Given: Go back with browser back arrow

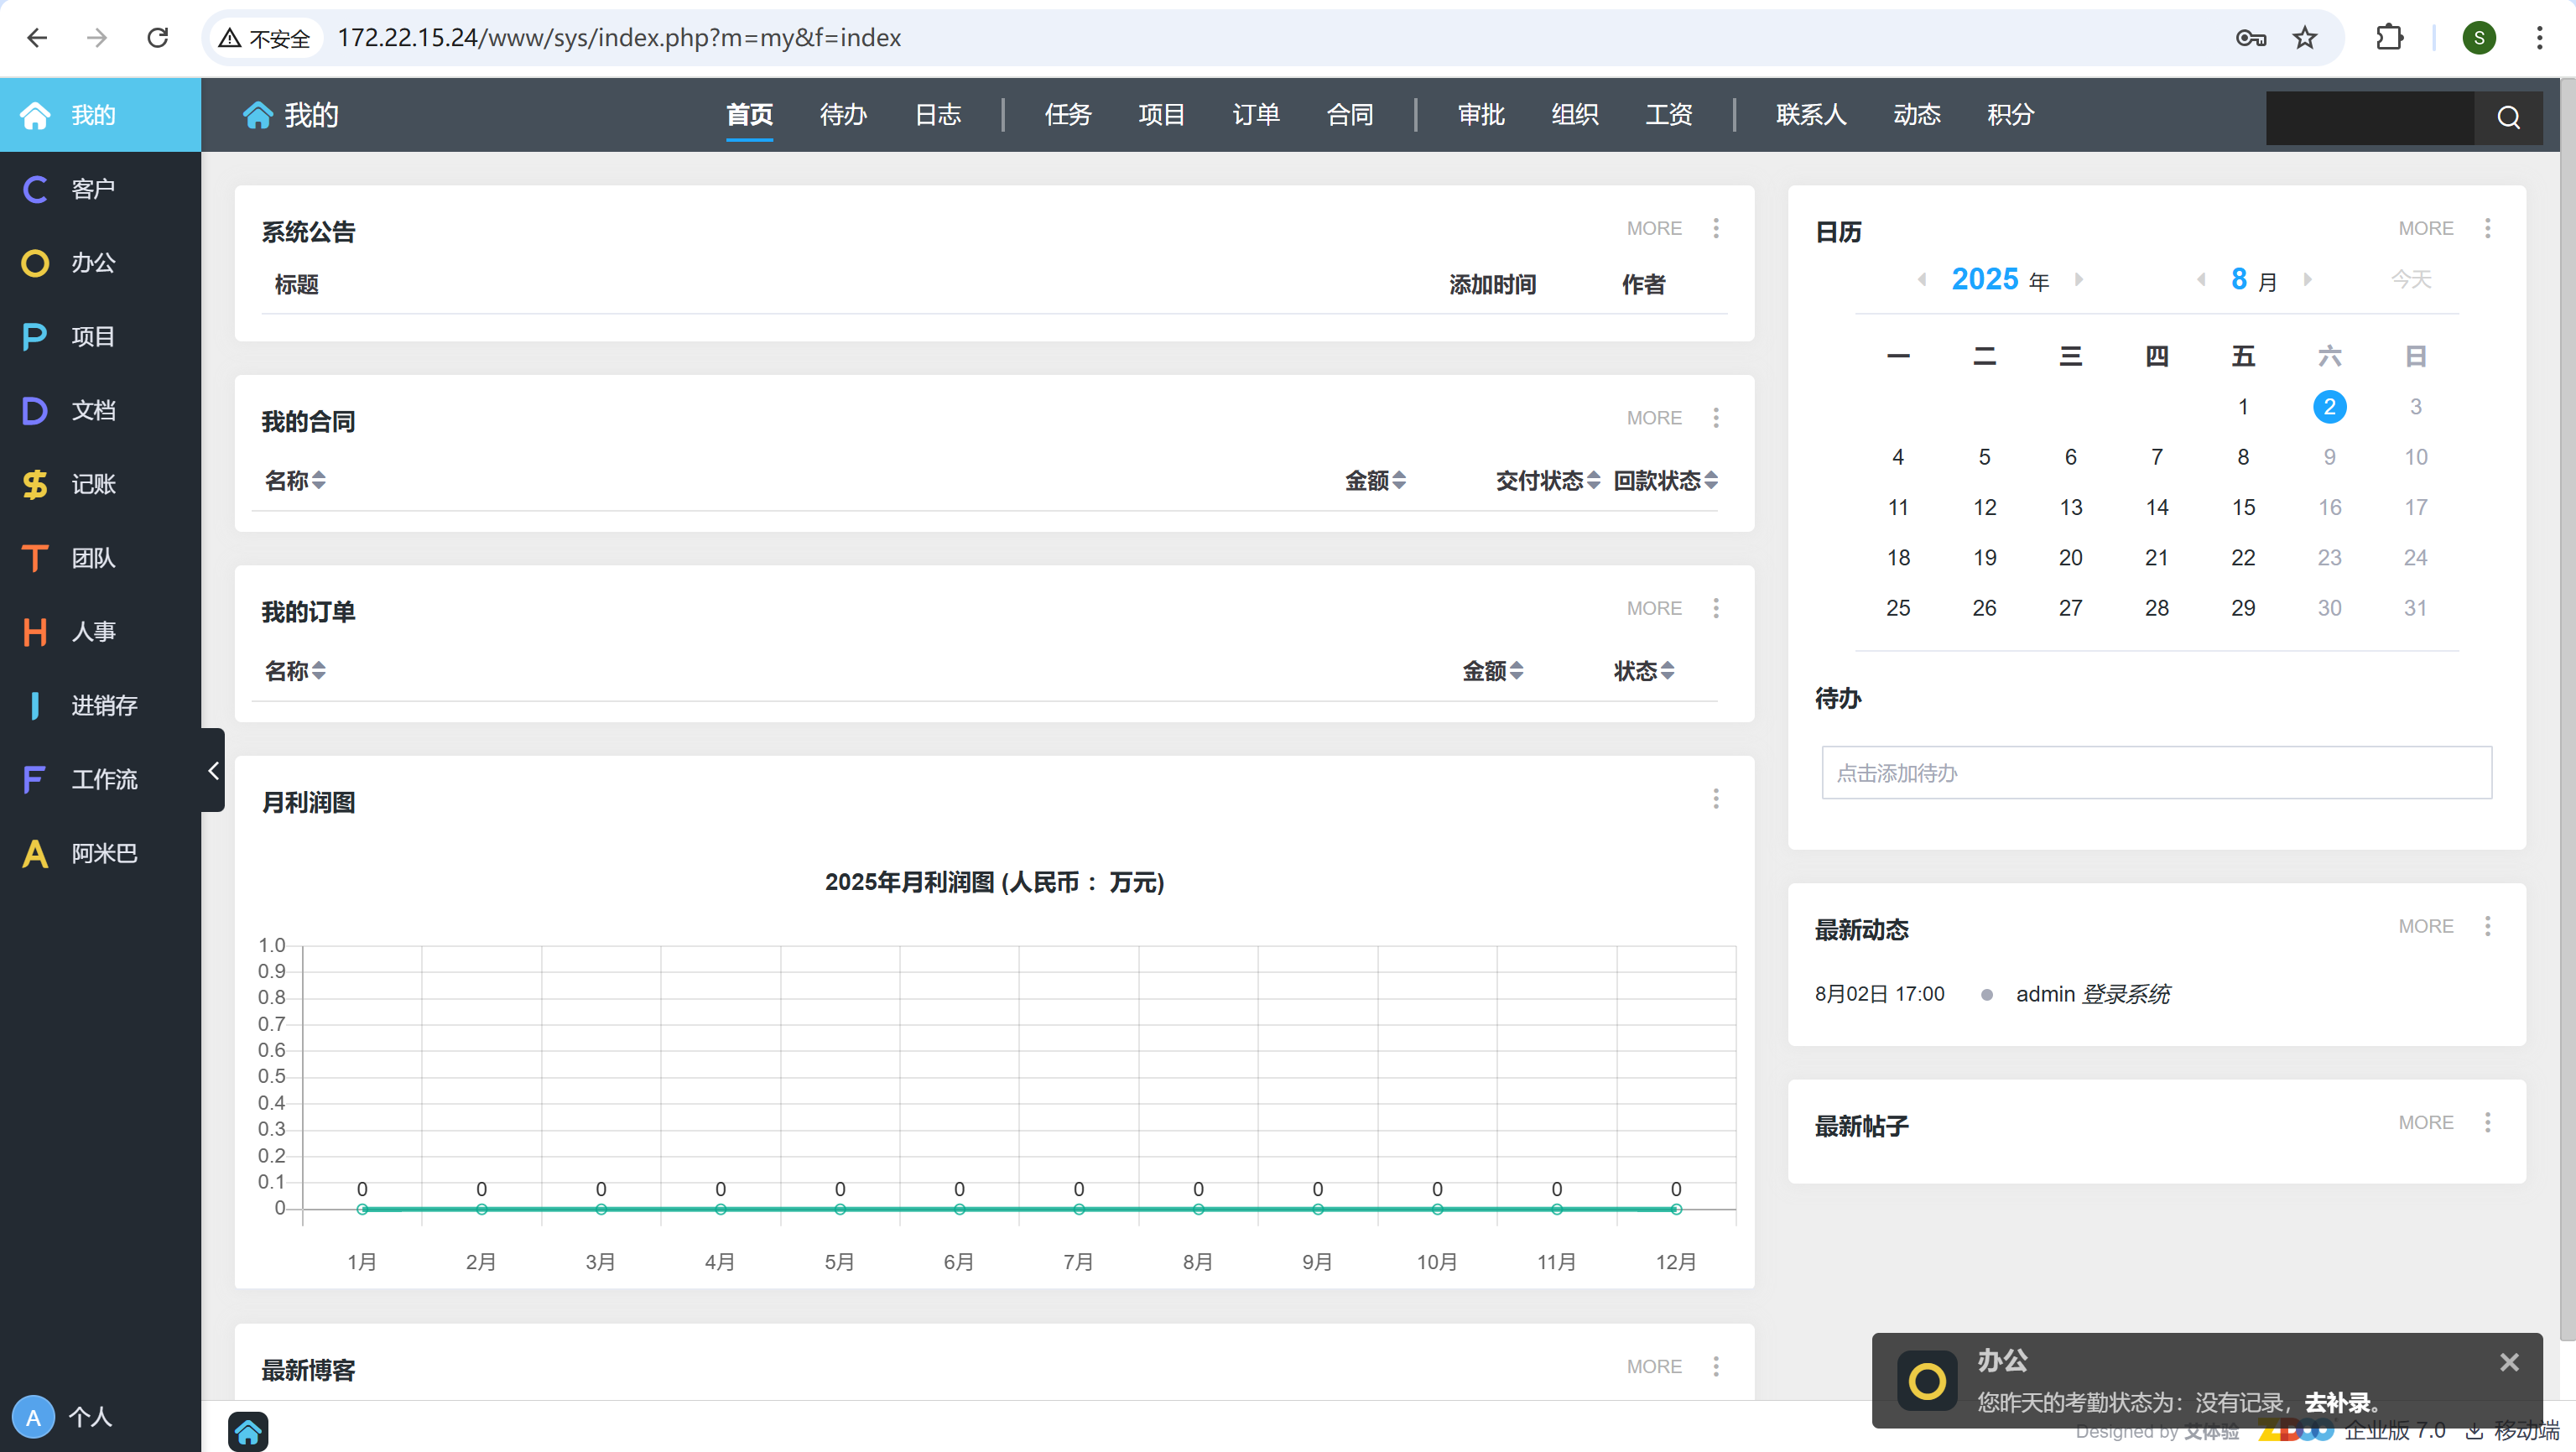Looking at the screenshot, I should pyautogui.click(x=37, y=38).
